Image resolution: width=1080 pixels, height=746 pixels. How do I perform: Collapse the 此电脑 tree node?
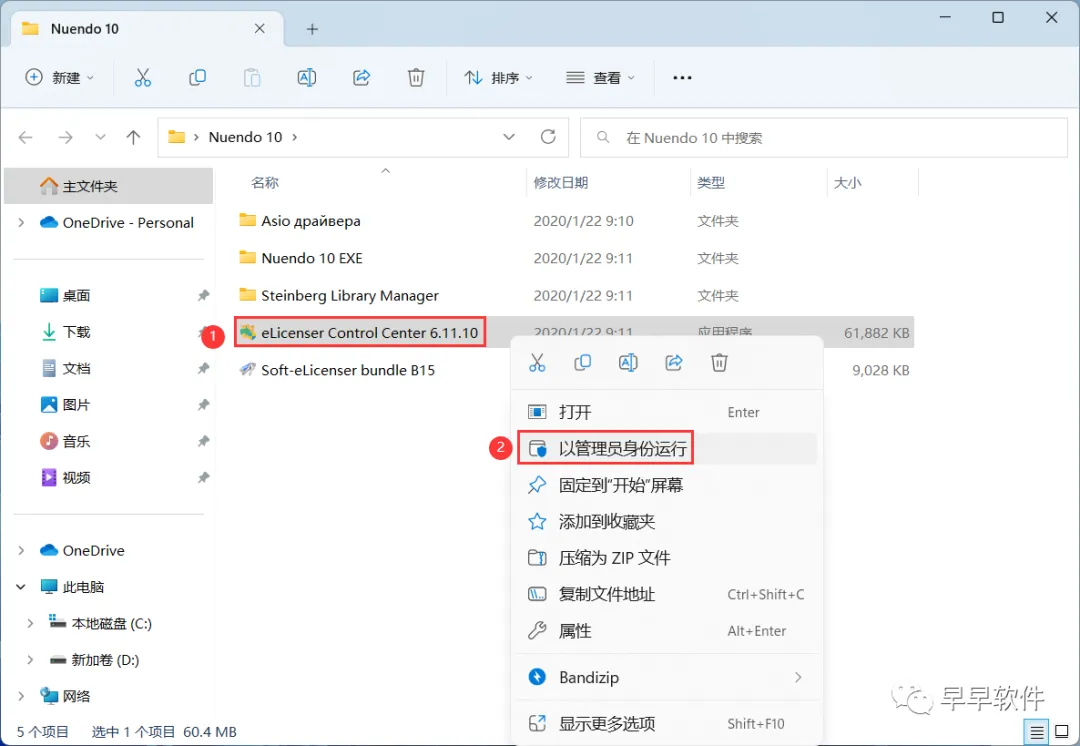pyautogui.click(x=21, y=587)
